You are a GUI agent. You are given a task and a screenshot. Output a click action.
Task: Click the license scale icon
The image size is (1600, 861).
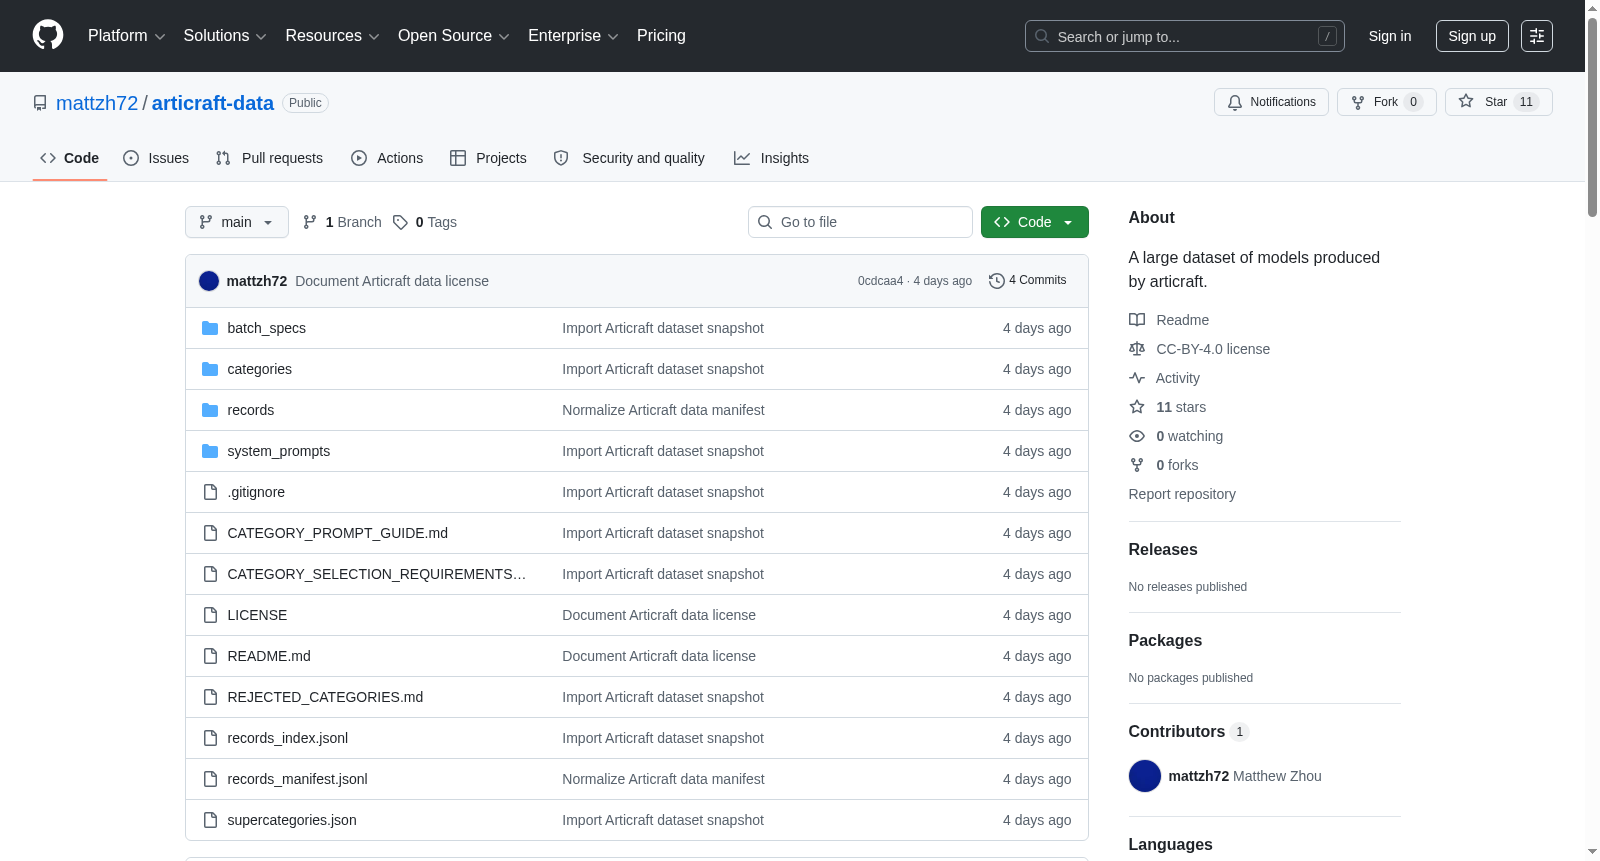[x=1137, y=349]
